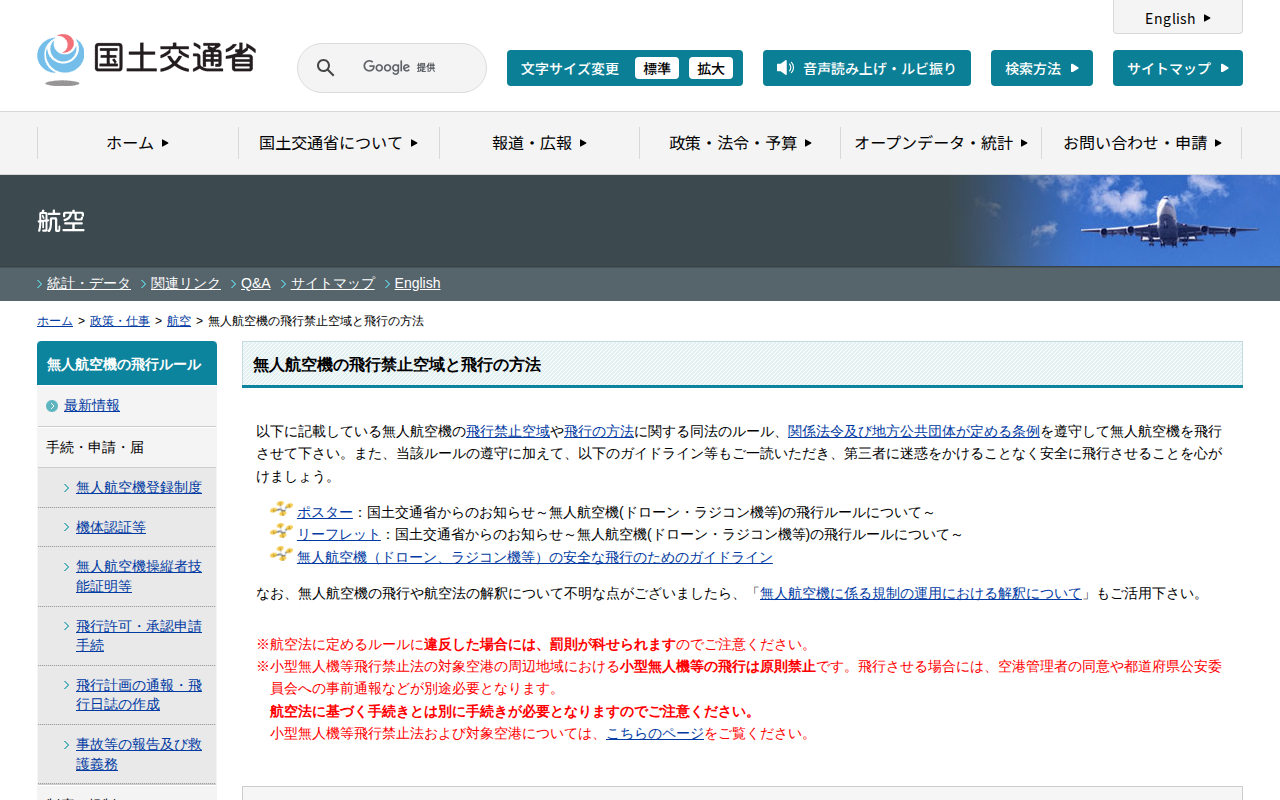Open the 無人航空機登録制度 sidebar link

(139, 487)
